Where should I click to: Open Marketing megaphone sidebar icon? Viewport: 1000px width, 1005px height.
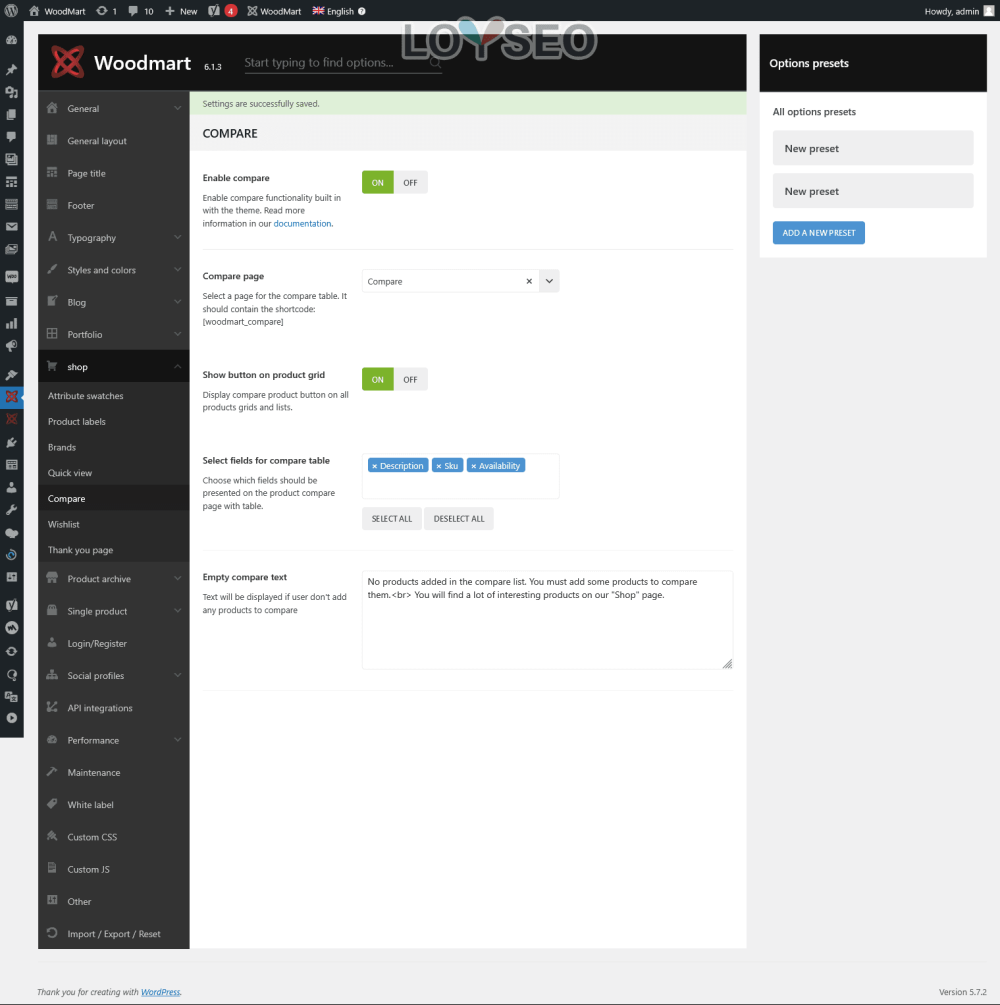11,345
